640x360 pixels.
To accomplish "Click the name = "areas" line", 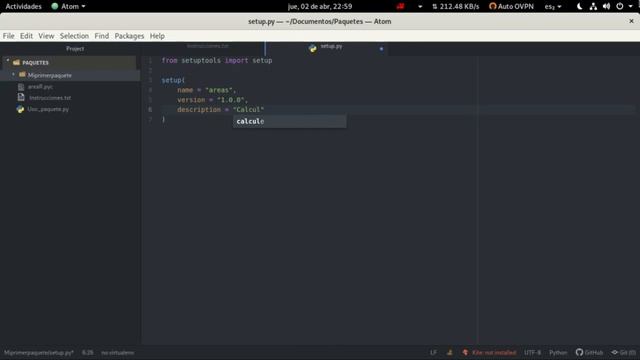I will point(207,90).
